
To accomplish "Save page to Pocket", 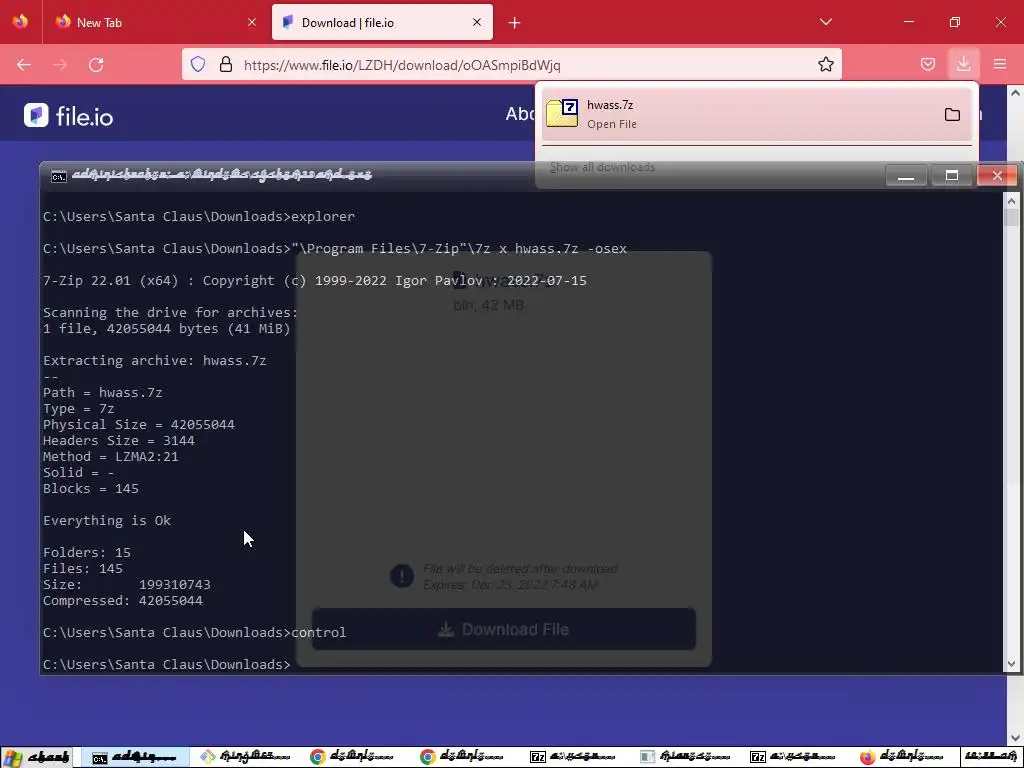I will (x=927, y=64).
